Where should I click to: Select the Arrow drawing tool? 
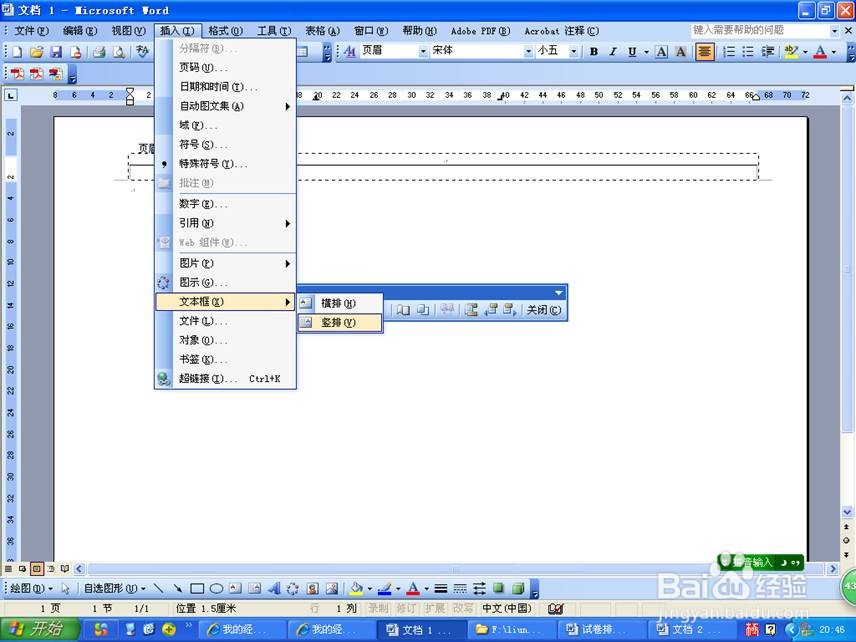(x=177, y=588)
